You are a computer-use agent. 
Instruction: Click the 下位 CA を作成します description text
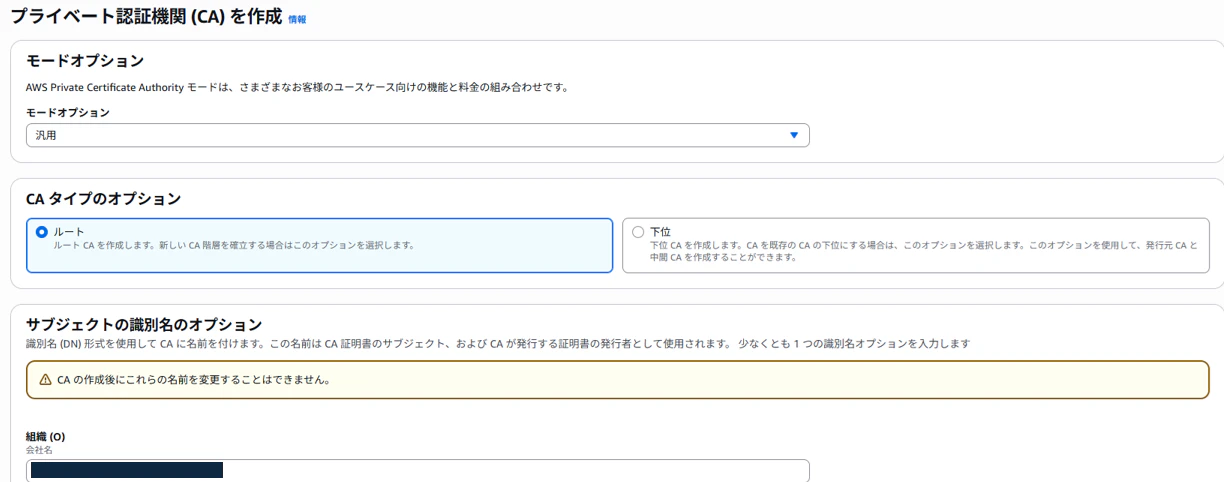(x=923, y=251)
